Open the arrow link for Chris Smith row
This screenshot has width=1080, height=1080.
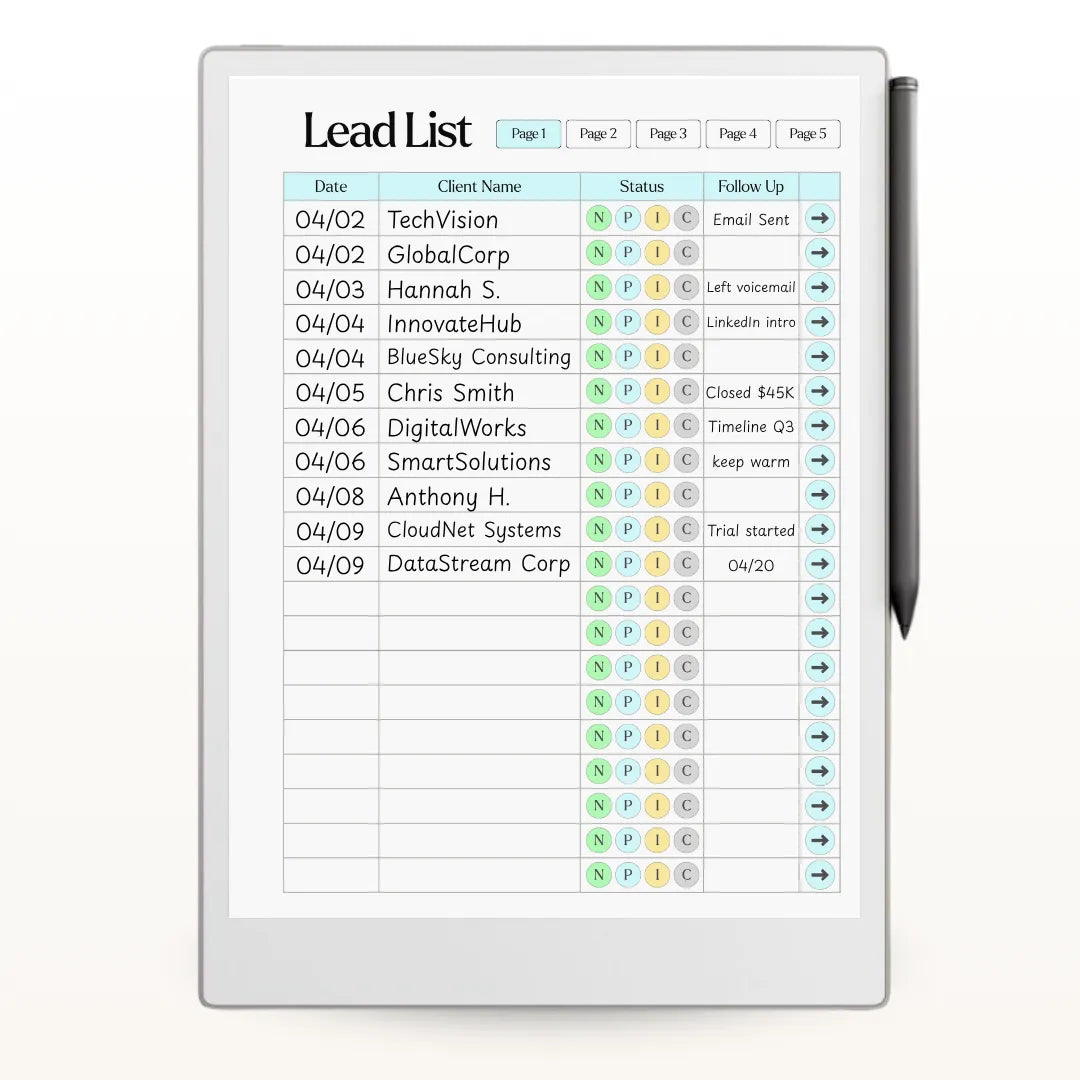[820, 391]
